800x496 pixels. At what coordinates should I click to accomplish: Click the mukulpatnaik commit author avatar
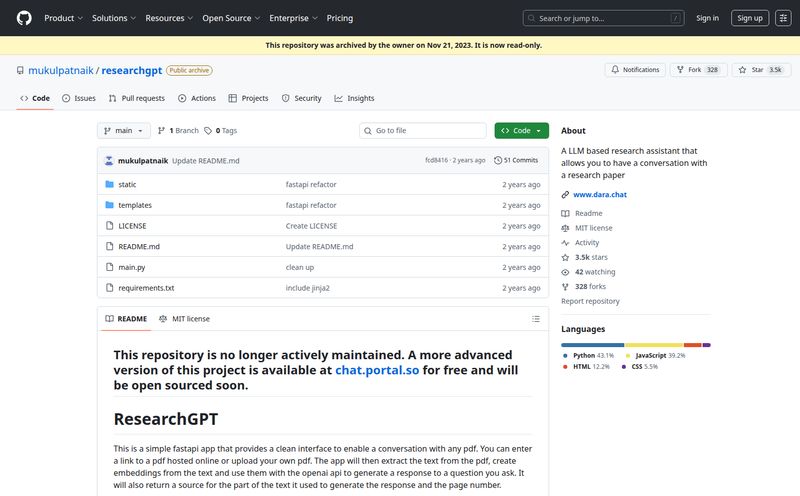pyautogui.click(x=109, y=161)
